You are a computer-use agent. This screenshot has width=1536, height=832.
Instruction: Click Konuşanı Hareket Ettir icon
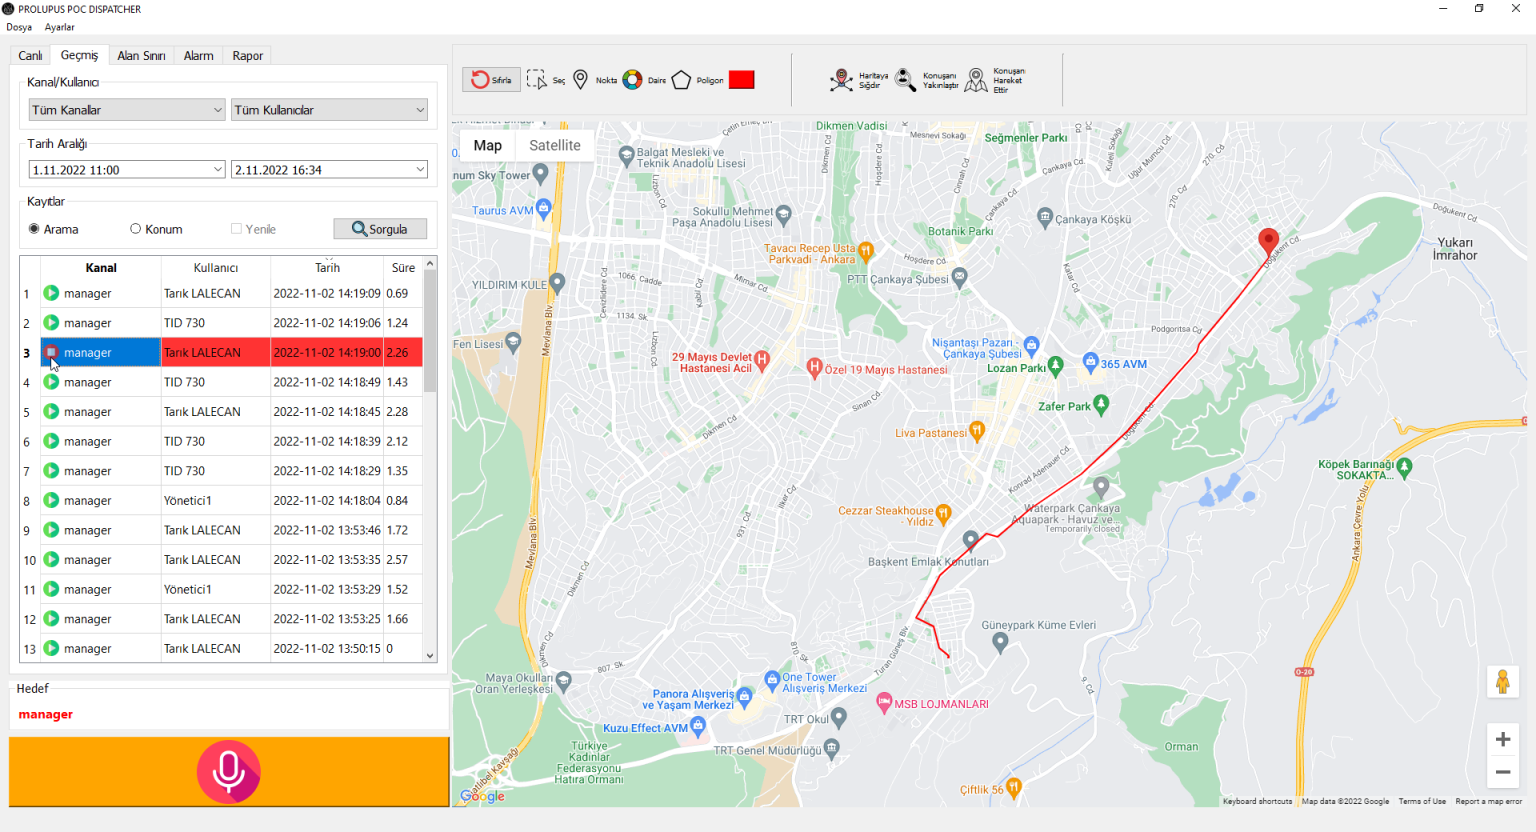(977, 80)
